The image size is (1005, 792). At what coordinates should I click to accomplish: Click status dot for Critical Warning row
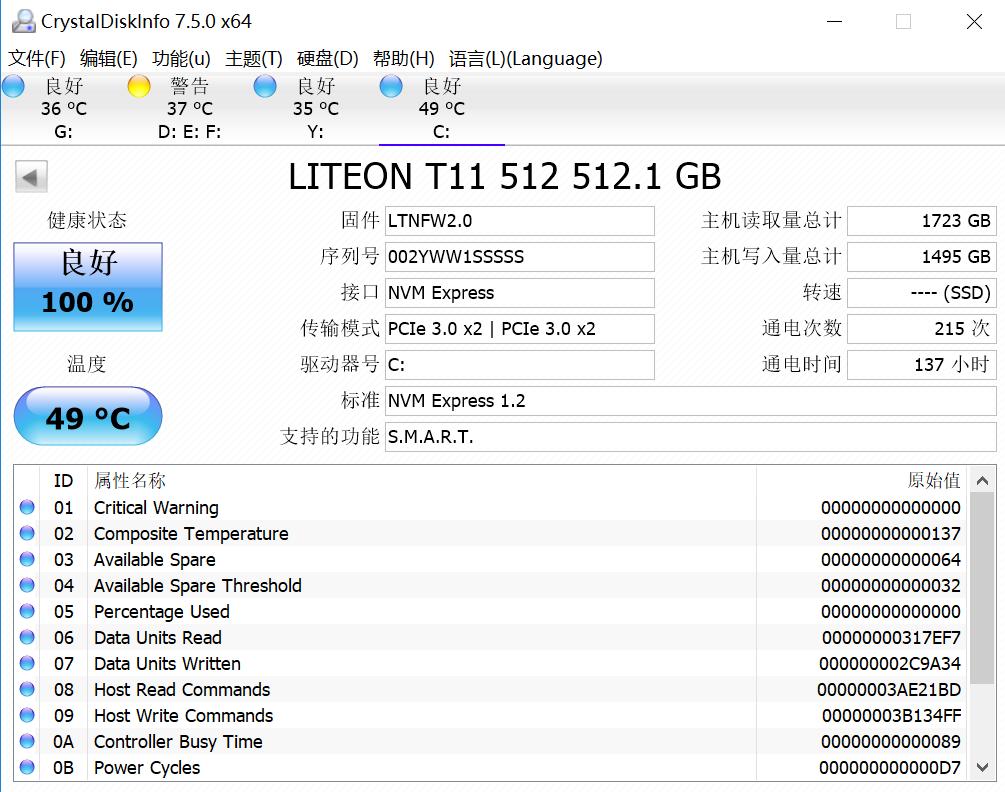(27, 507)
